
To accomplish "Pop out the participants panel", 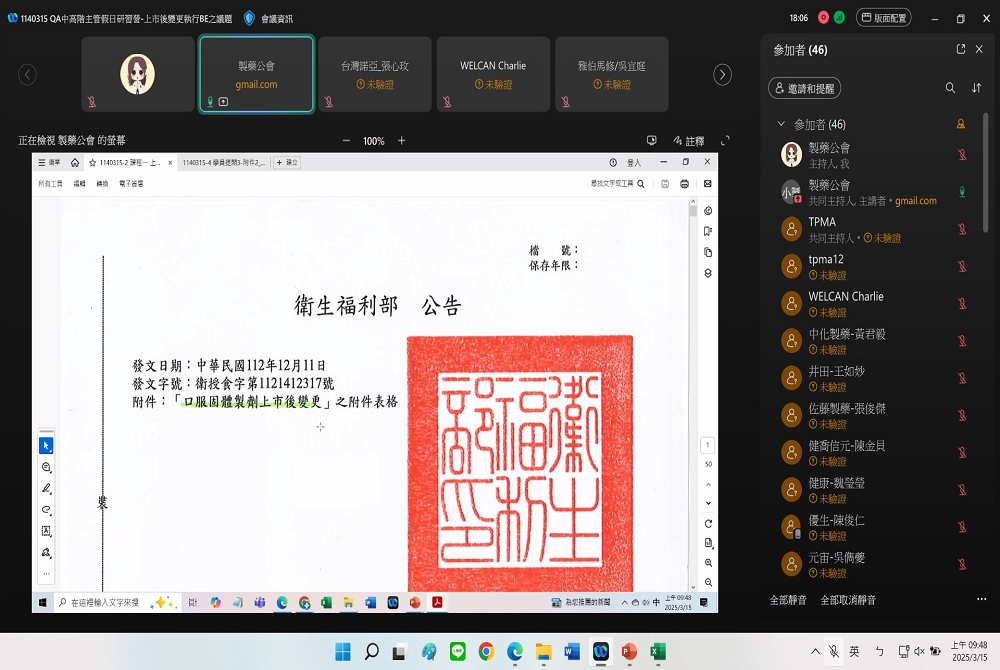I will pos(961,49).
